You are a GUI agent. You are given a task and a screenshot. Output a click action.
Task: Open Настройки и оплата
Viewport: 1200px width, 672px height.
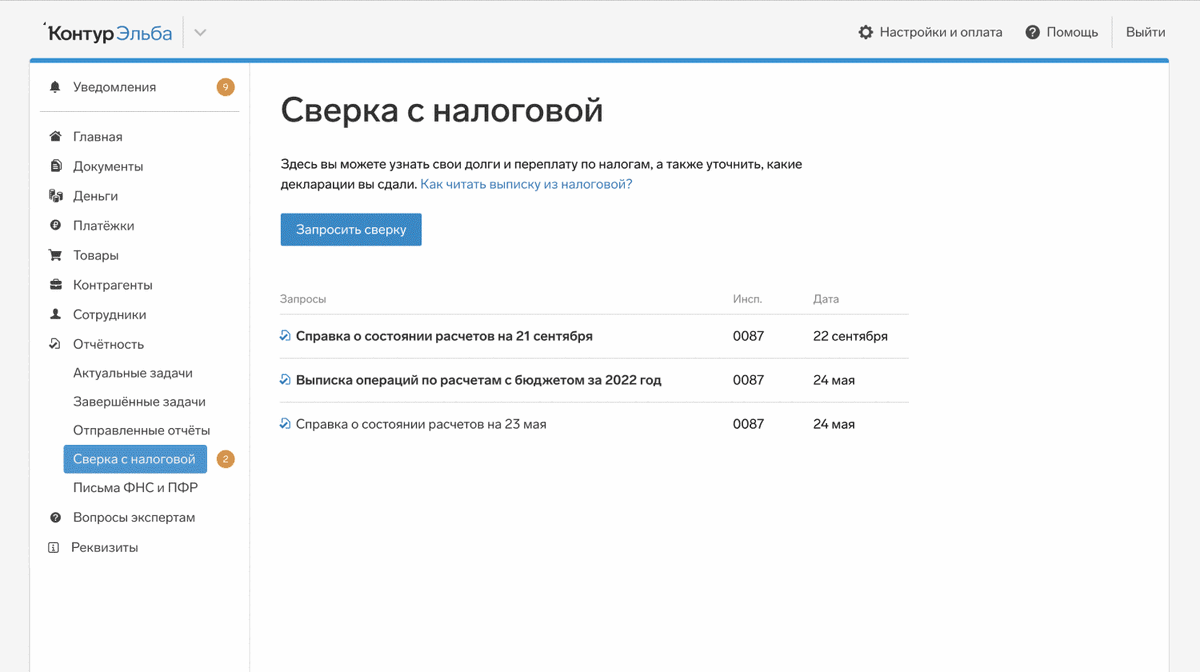[x=940, y=32]
